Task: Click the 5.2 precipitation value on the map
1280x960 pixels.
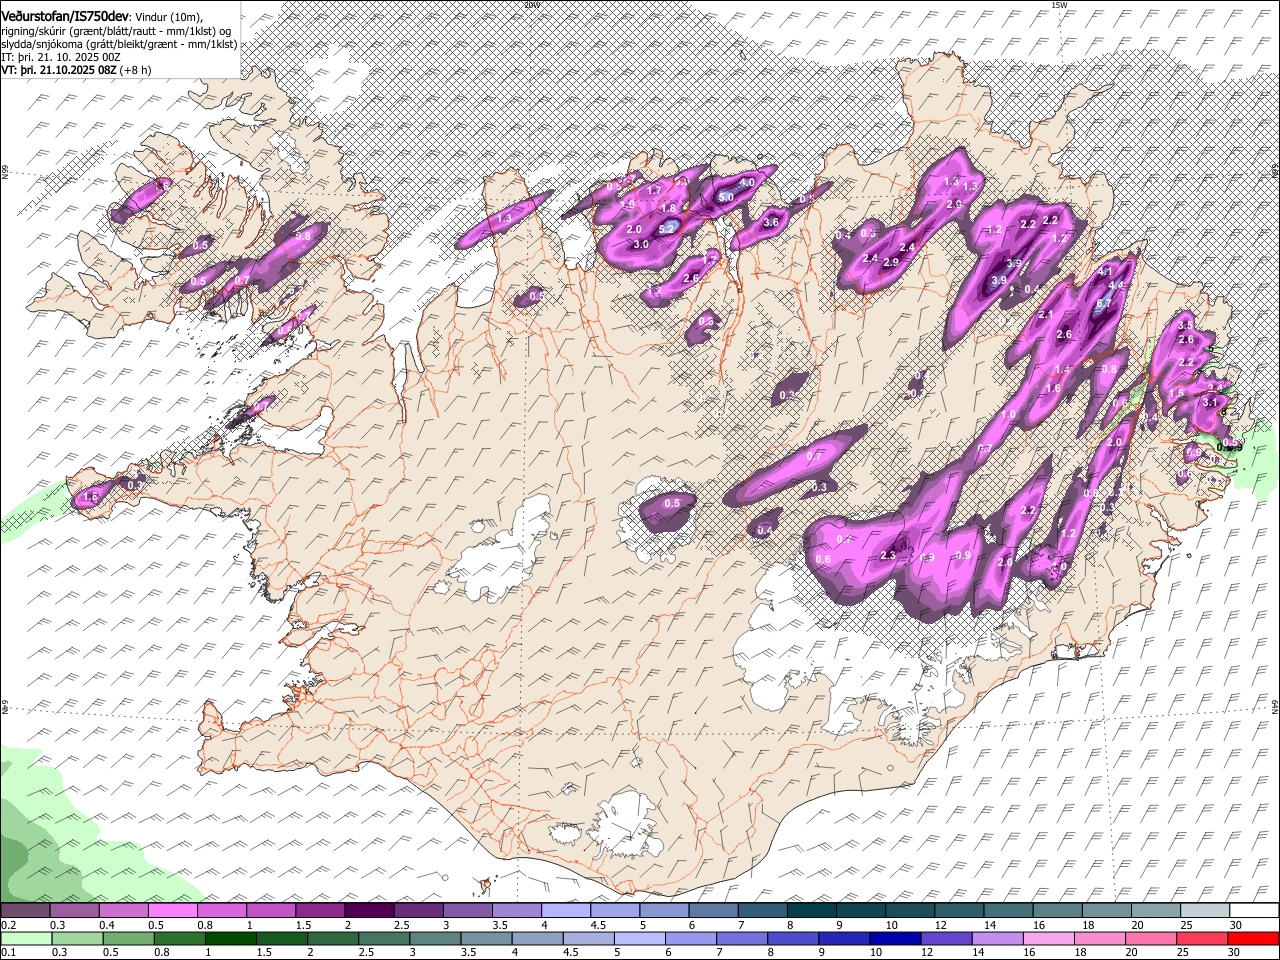Action: coord(667,229)
